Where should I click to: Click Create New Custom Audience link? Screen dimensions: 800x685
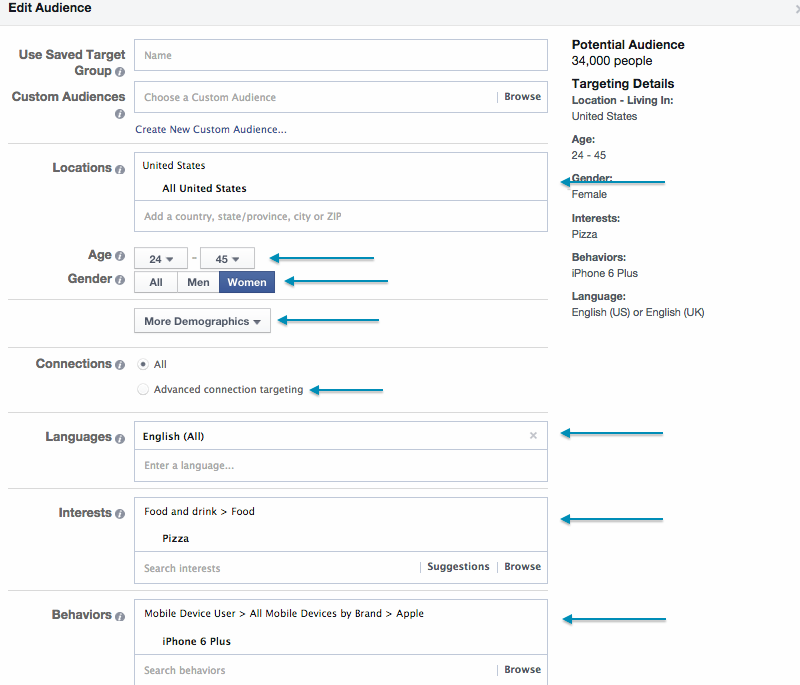click(210, 129)
